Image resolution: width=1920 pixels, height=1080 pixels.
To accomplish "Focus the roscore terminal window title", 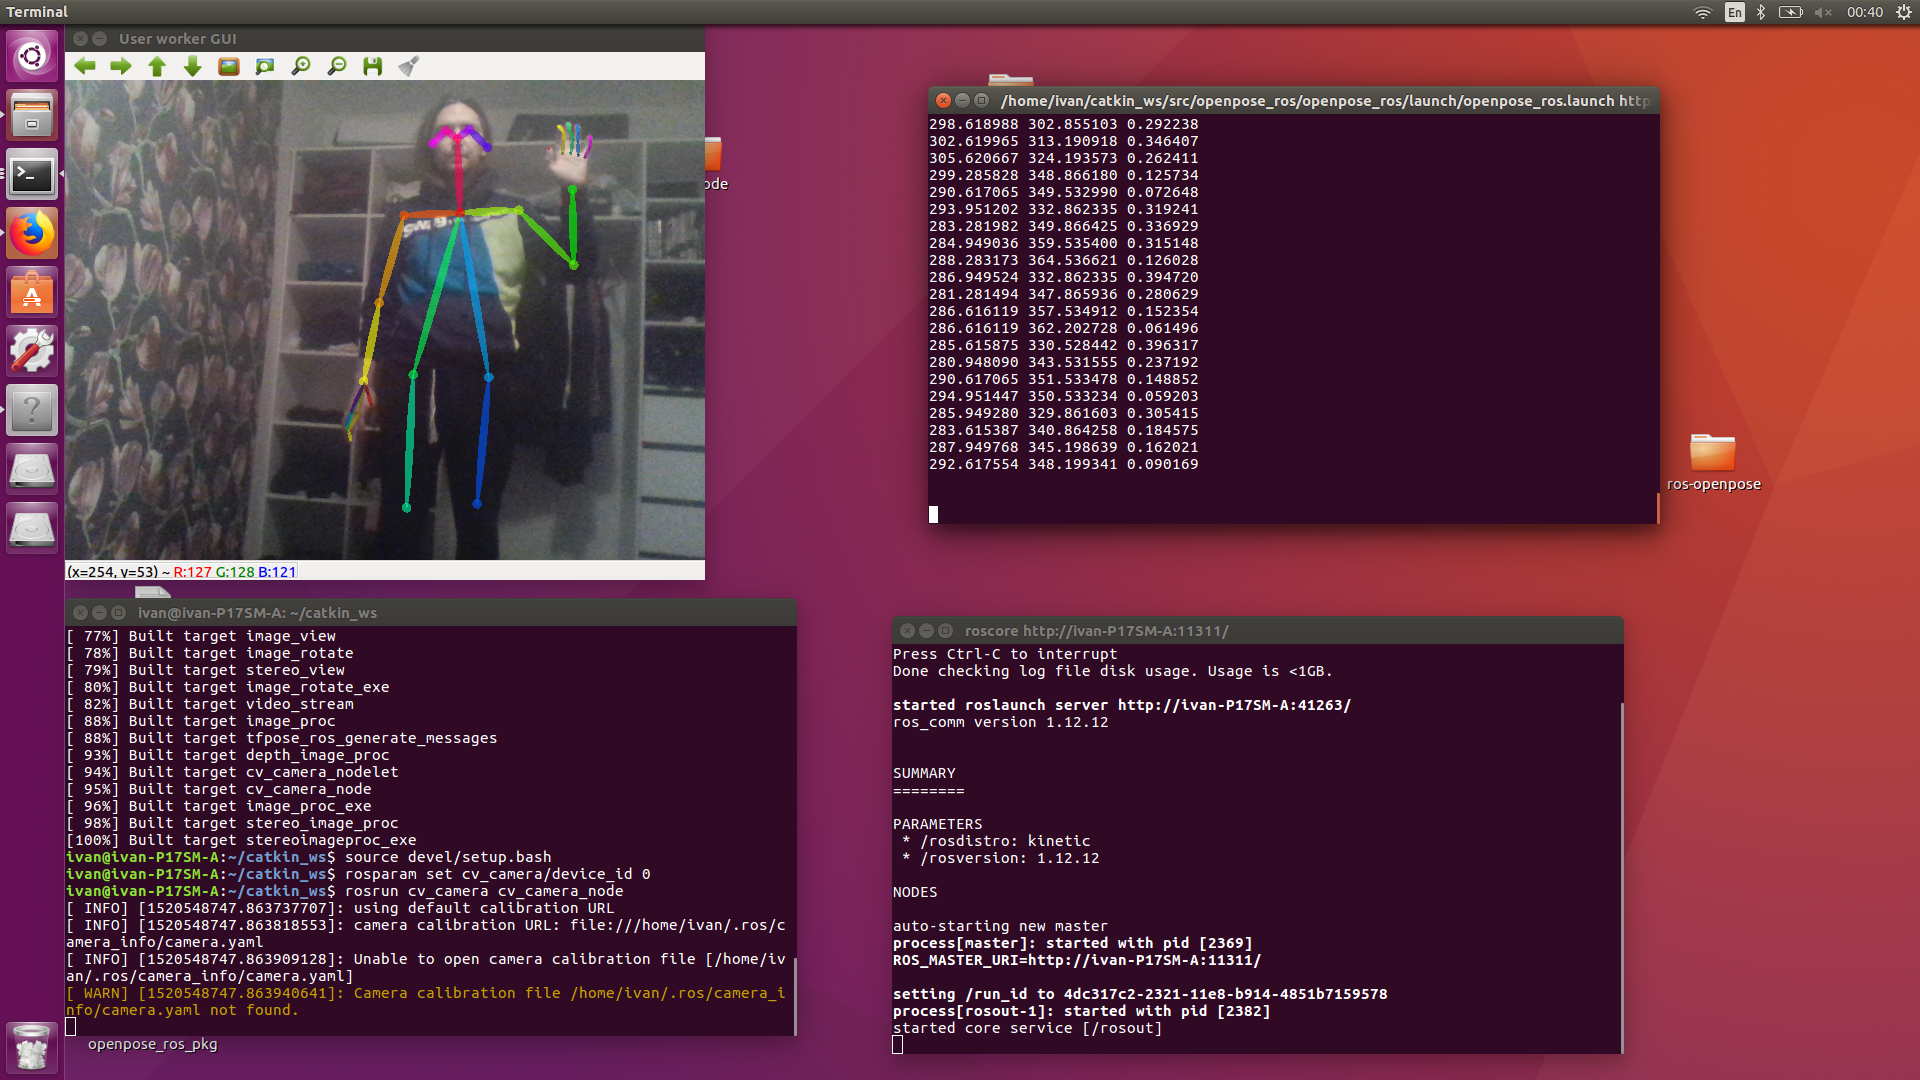I will pos(1096,631).
